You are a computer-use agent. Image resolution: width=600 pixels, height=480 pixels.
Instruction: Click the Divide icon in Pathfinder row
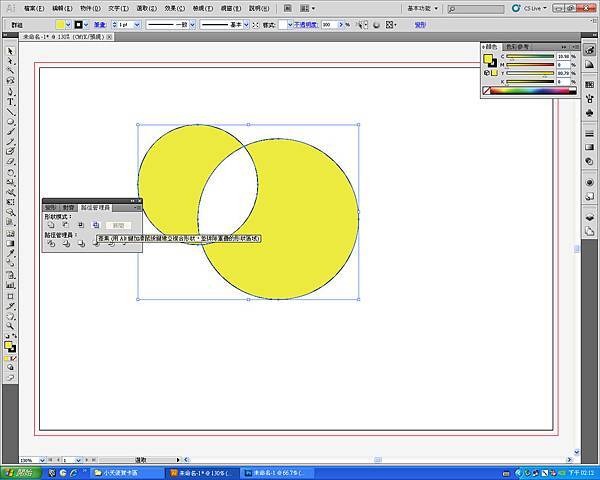tap(50, 243)
